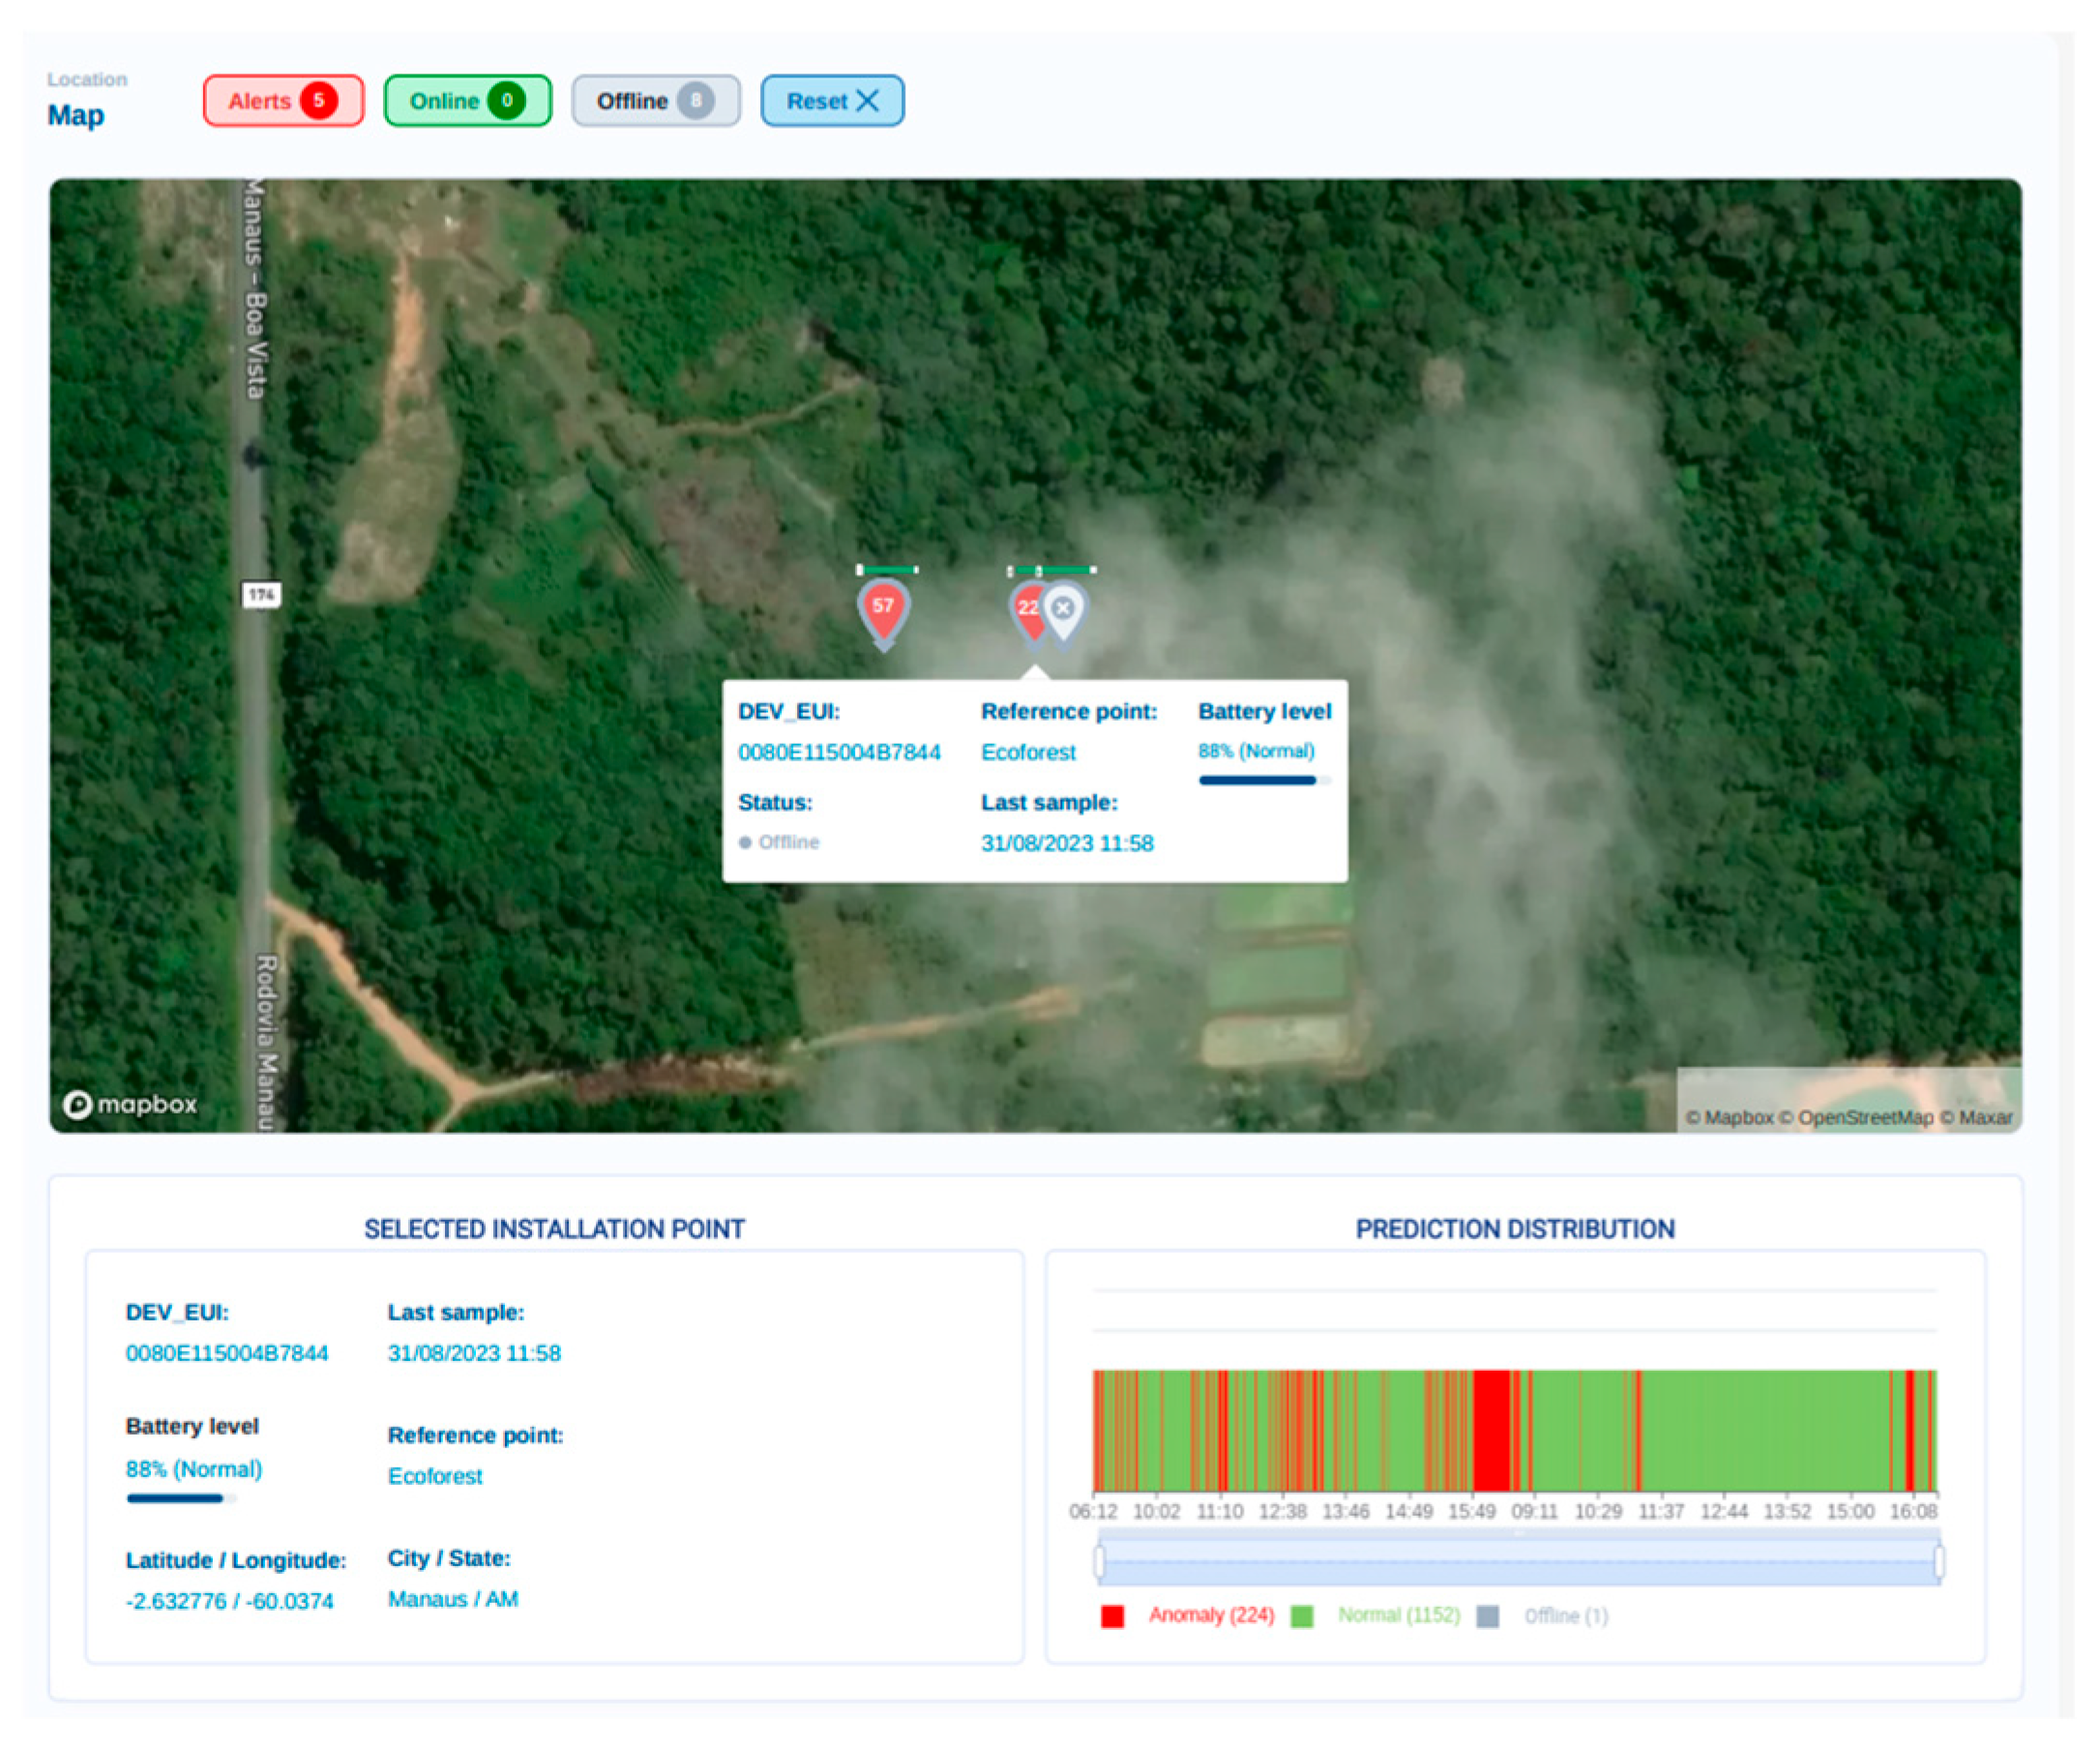The height and width of the screenshot is (1748, 2100).
Task: Click the red map marker labeled 22
Action: pos(1025,610)
